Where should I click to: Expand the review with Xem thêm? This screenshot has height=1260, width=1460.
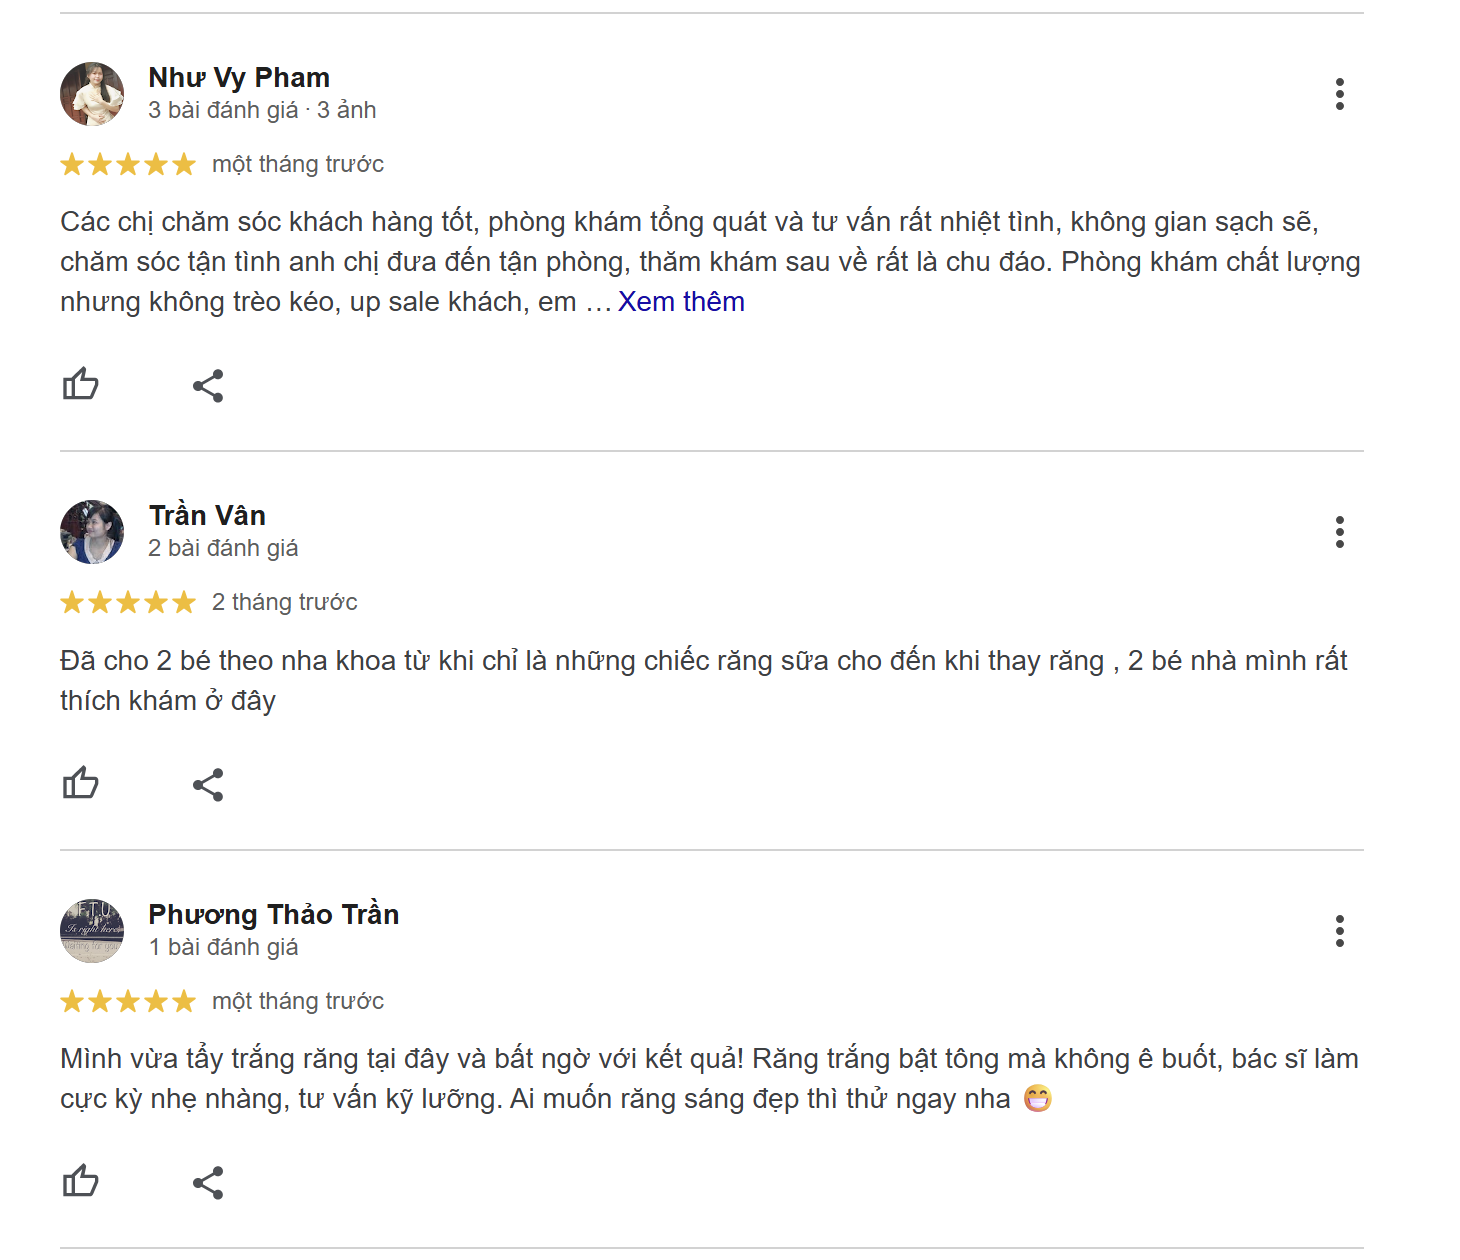680,301
